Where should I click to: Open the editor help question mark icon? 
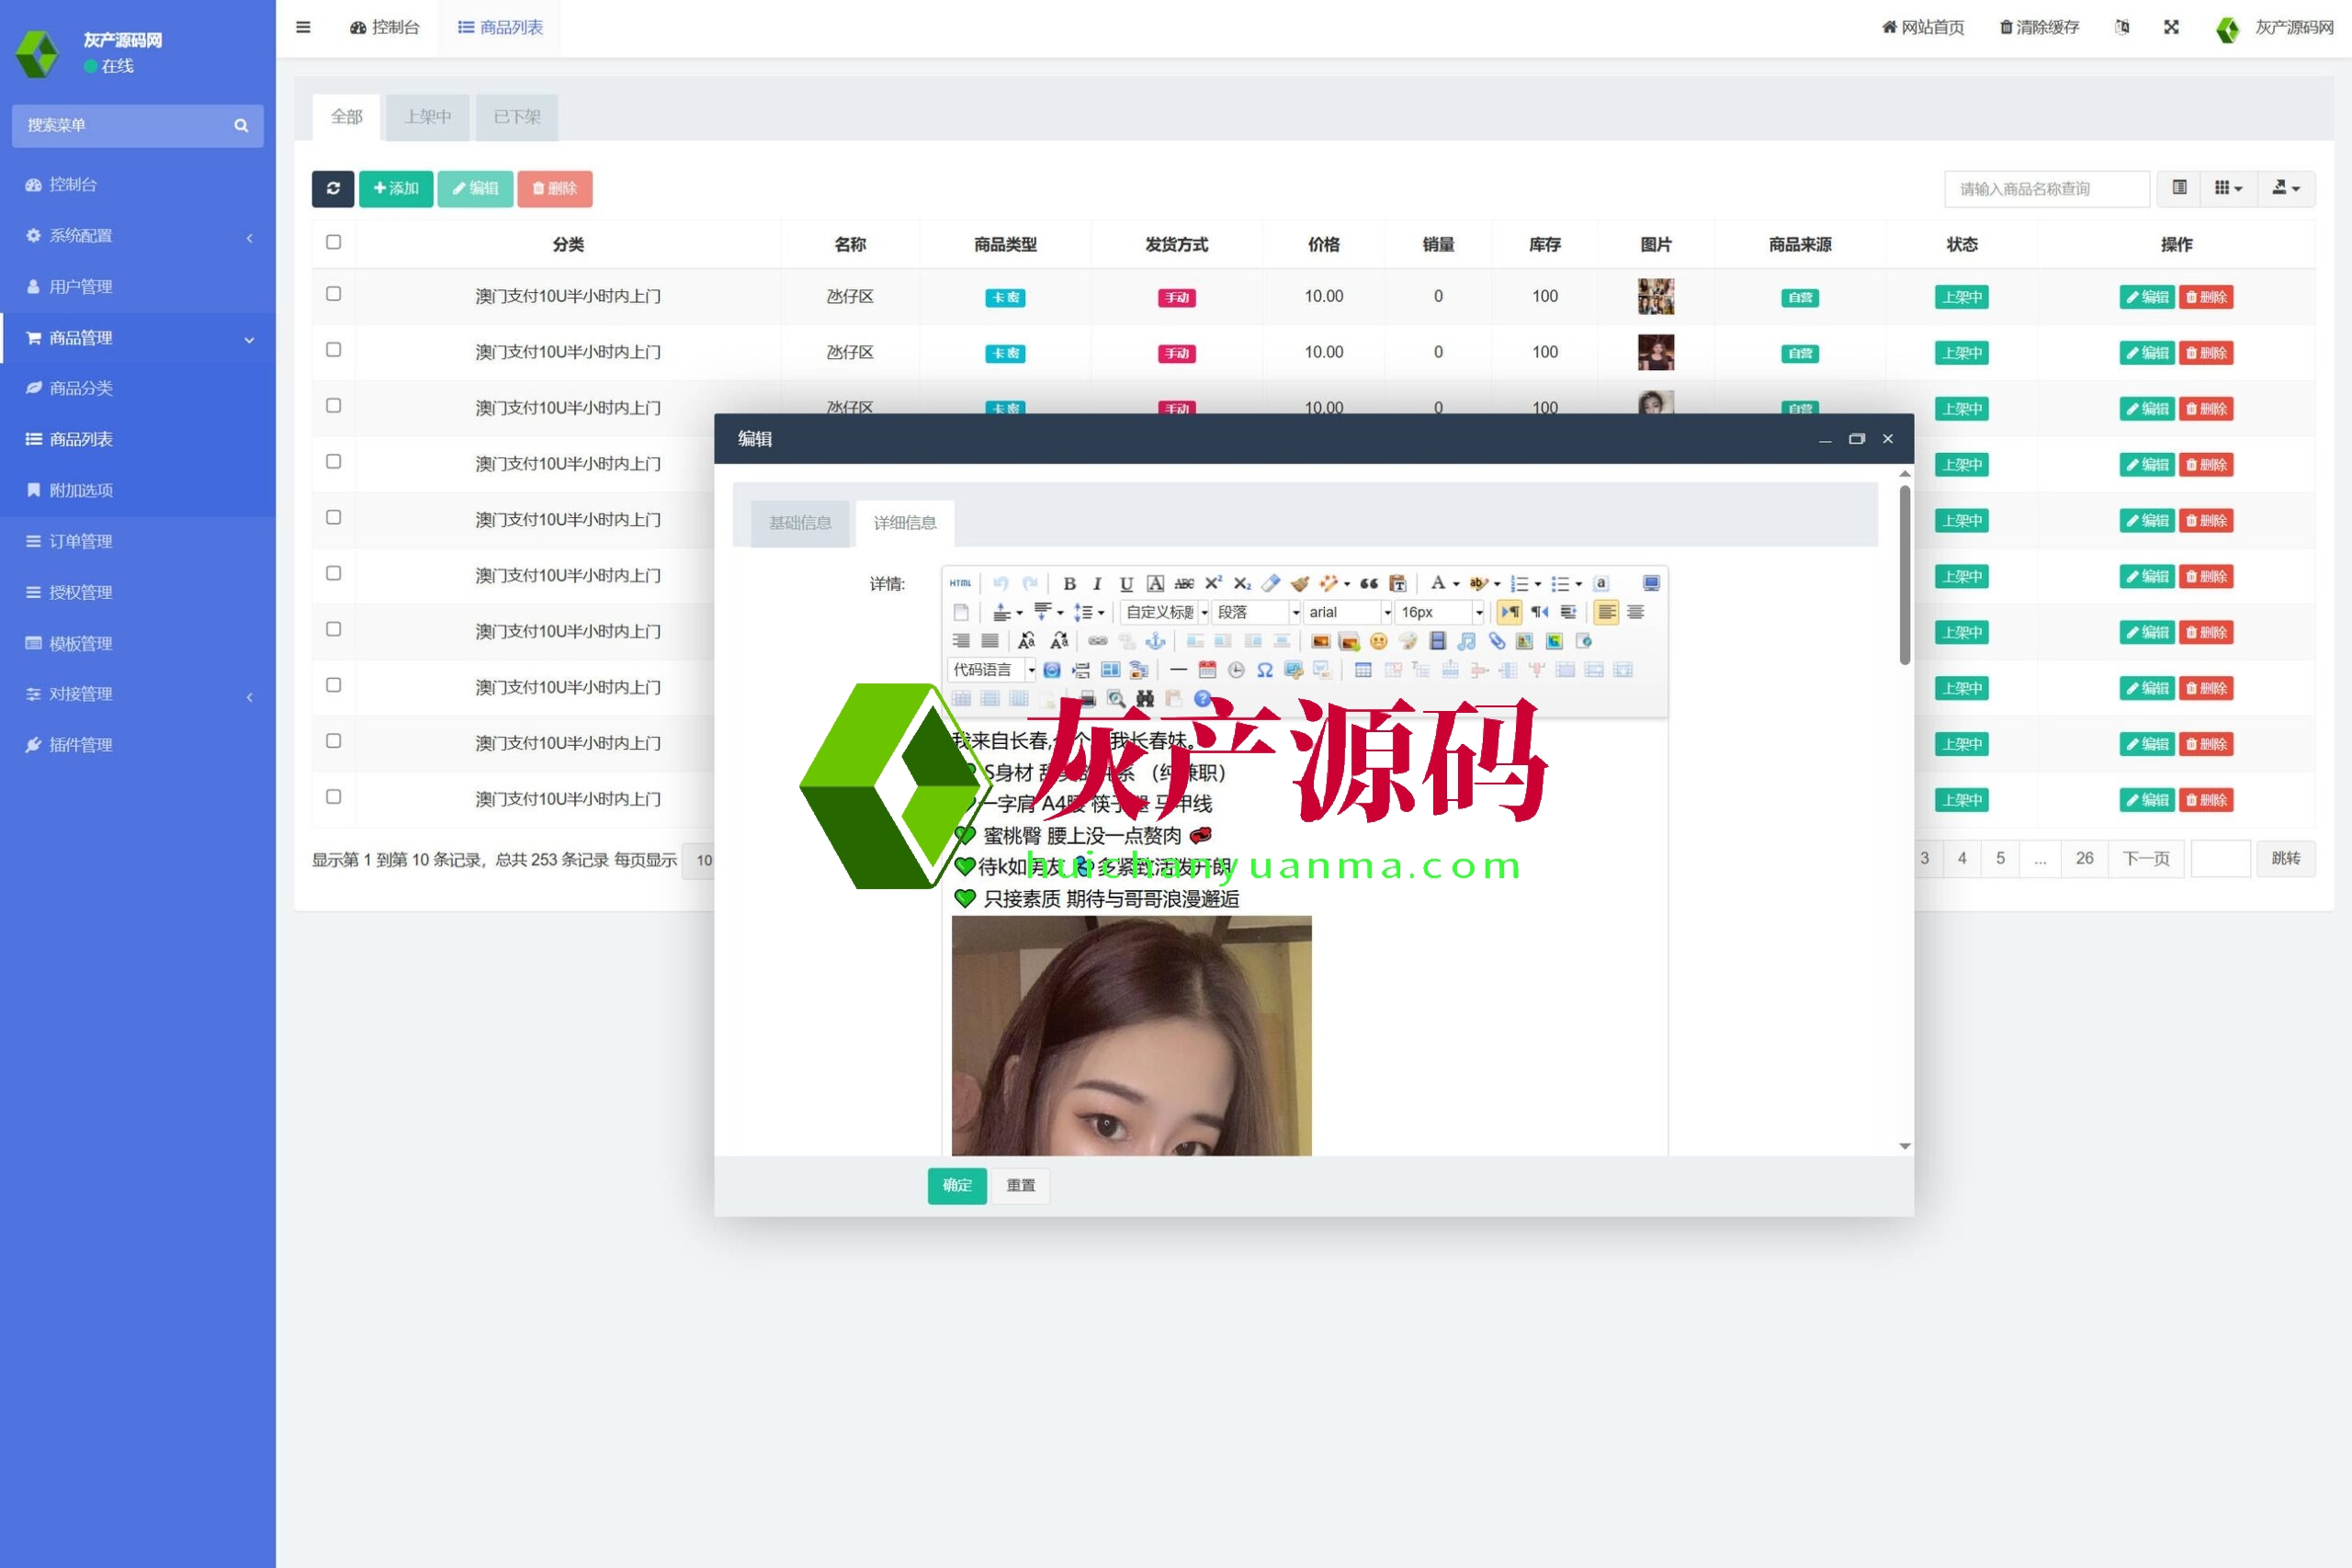(x=1202, y=699)
